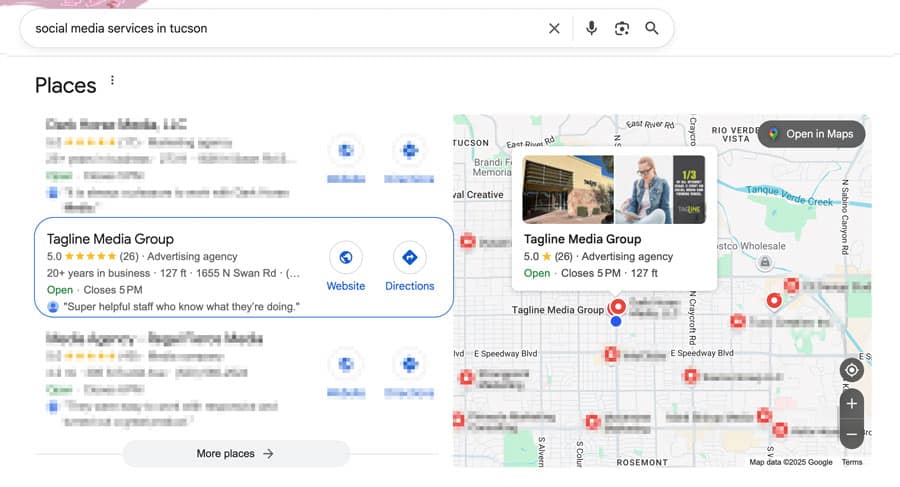
Task: View Tagline woman reading photo
Action: [x=643, y=190]
